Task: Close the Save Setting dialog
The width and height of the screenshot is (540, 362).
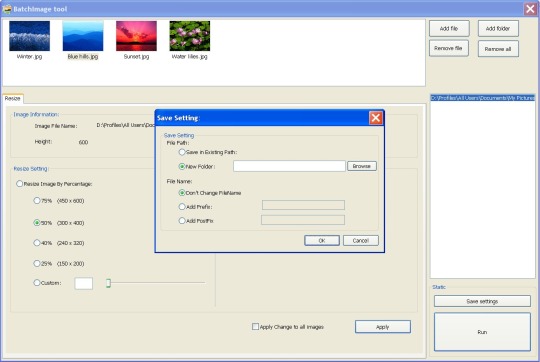Action: tap(376, 118)
